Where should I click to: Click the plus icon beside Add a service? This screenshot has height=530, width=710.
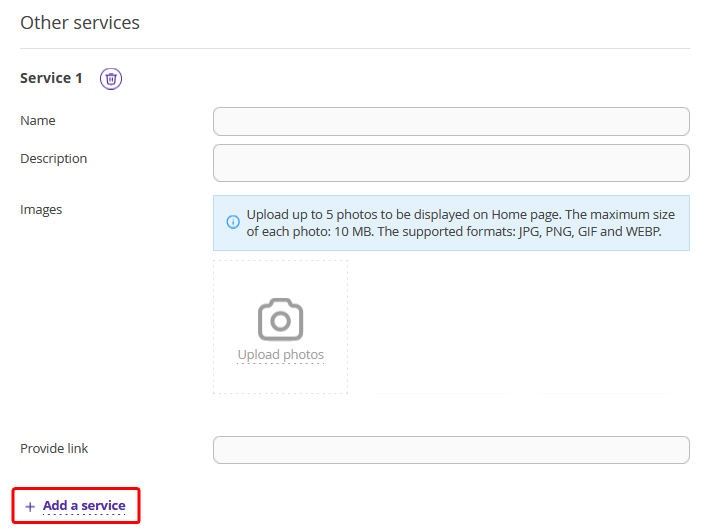[30, 506]
